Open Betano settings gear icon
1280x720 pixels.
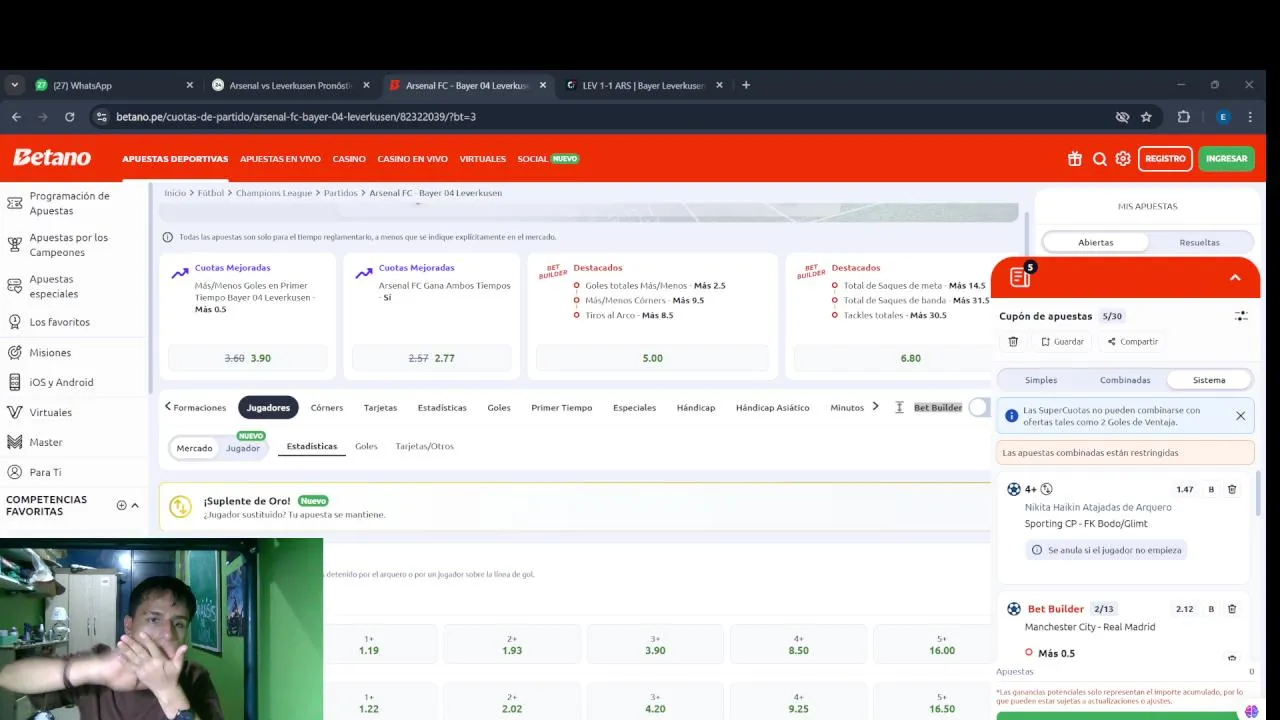click(x=1123, y=158)
